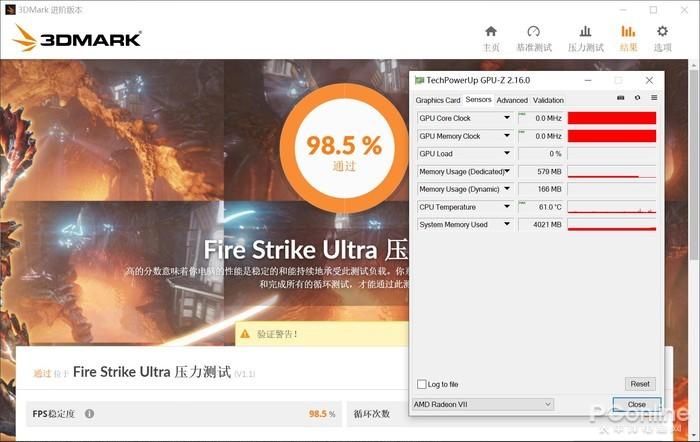
Task: Expand Memory Usage (Dedicated) sensor dropdown
Action: coord(507,171)
